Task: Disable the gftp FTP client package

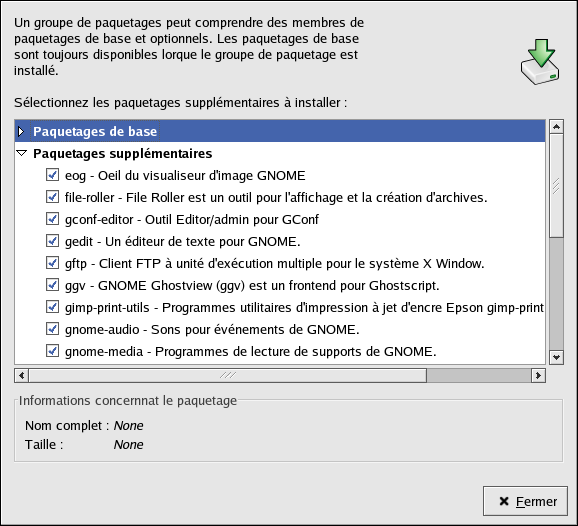Action: (x=52, y=263)
